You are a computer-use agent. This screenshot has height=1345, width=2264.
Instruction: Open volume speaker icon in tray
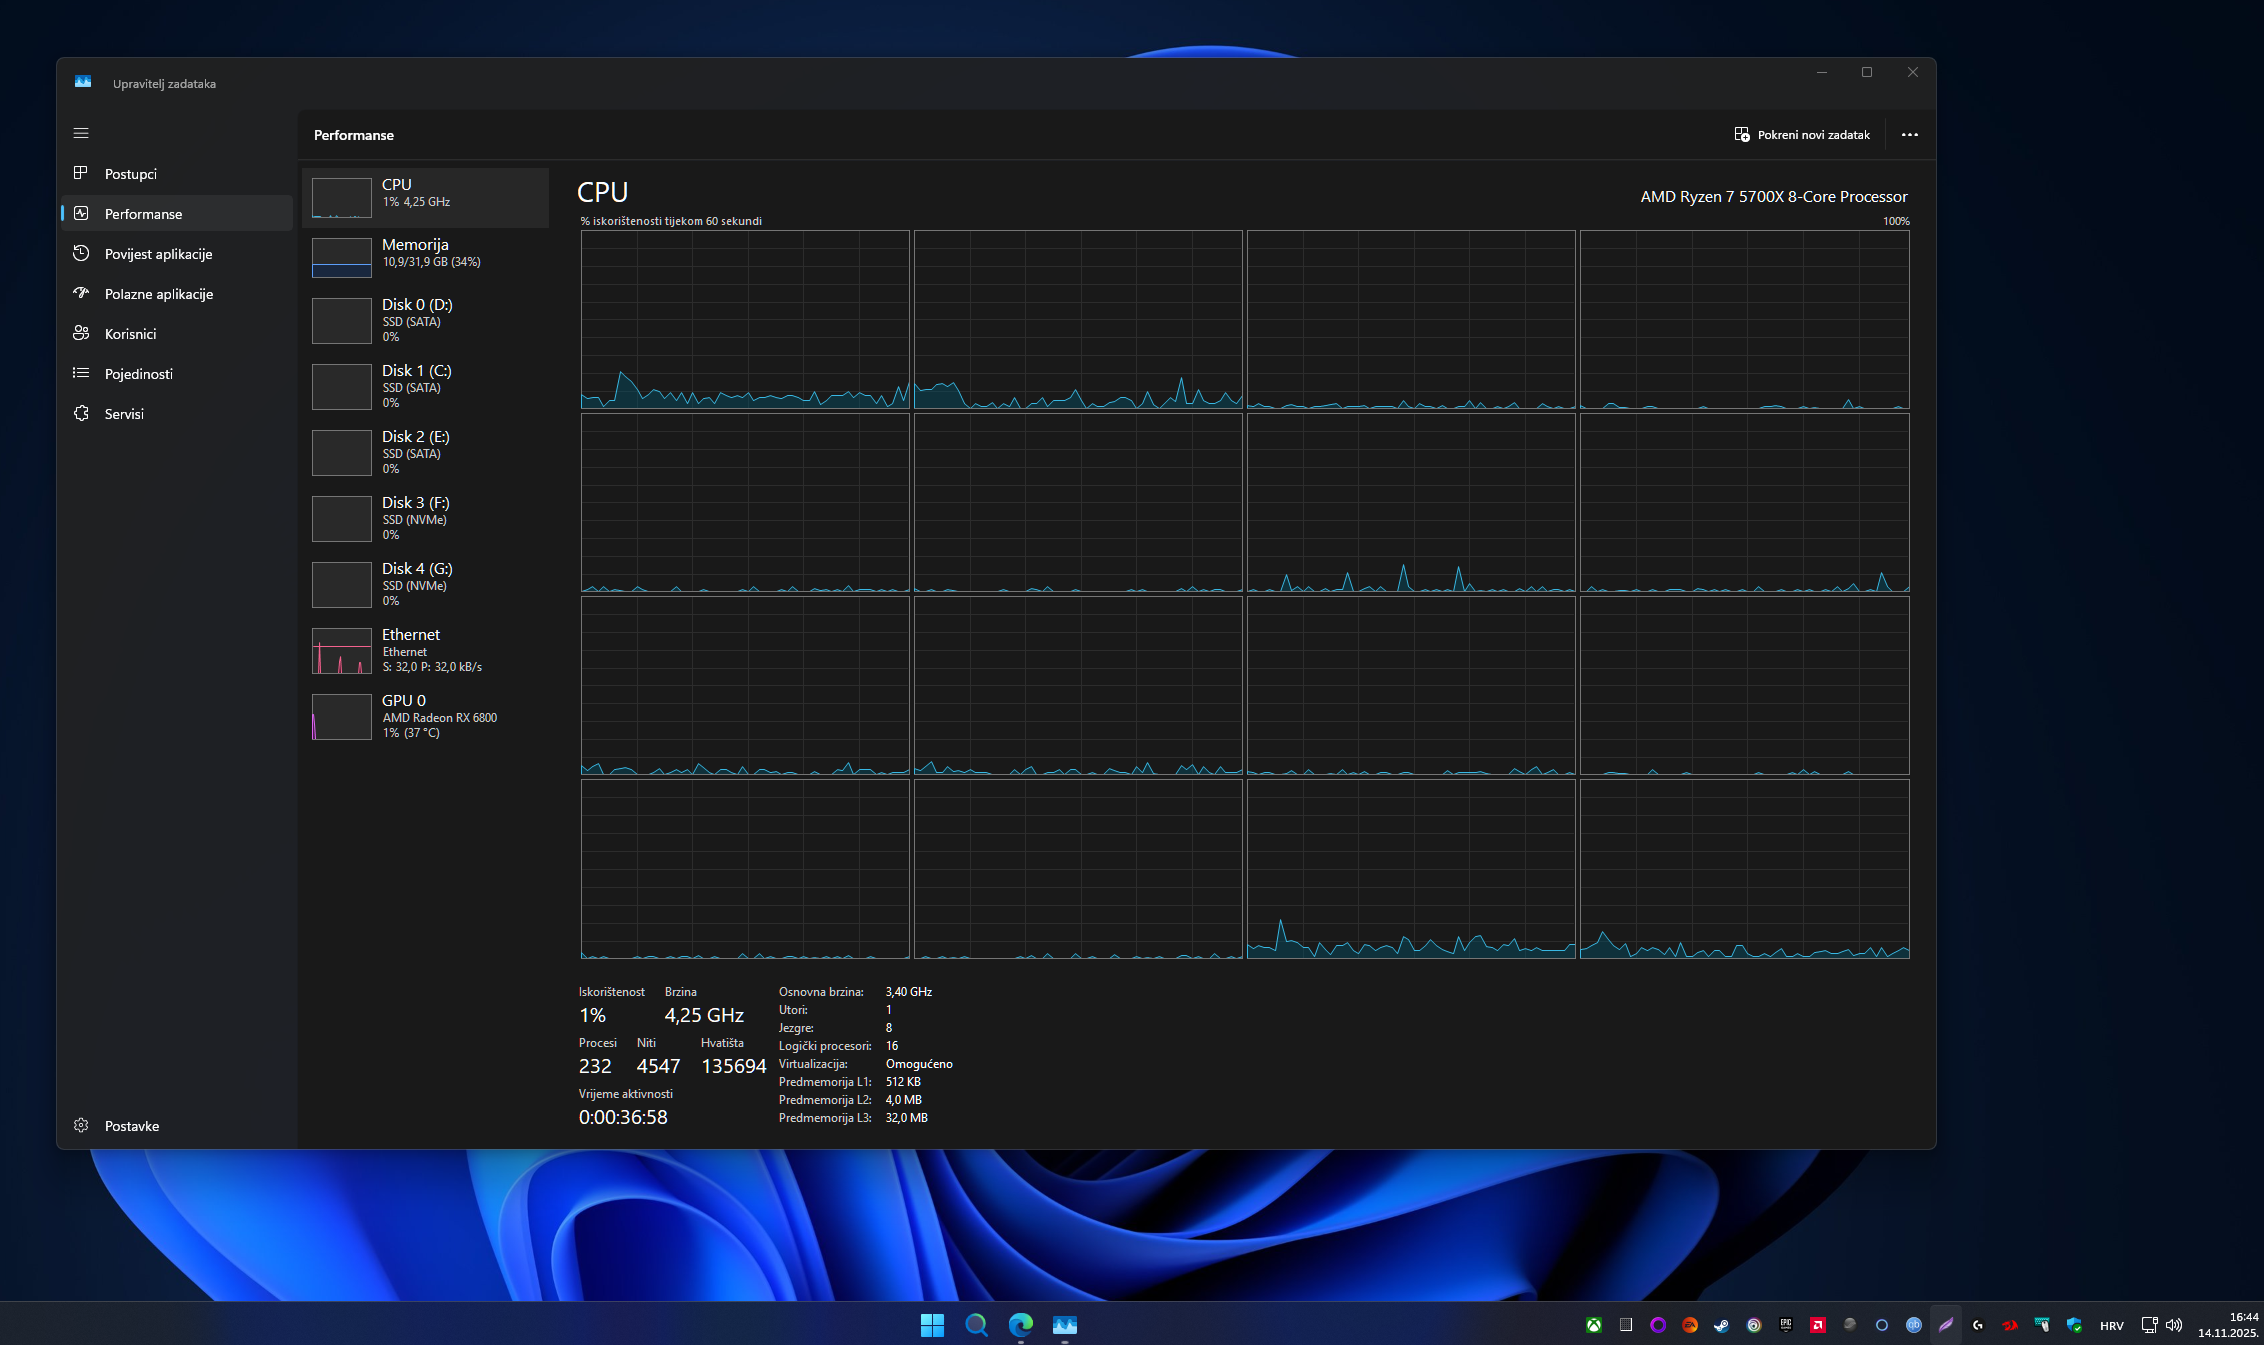point(2173,1325)
